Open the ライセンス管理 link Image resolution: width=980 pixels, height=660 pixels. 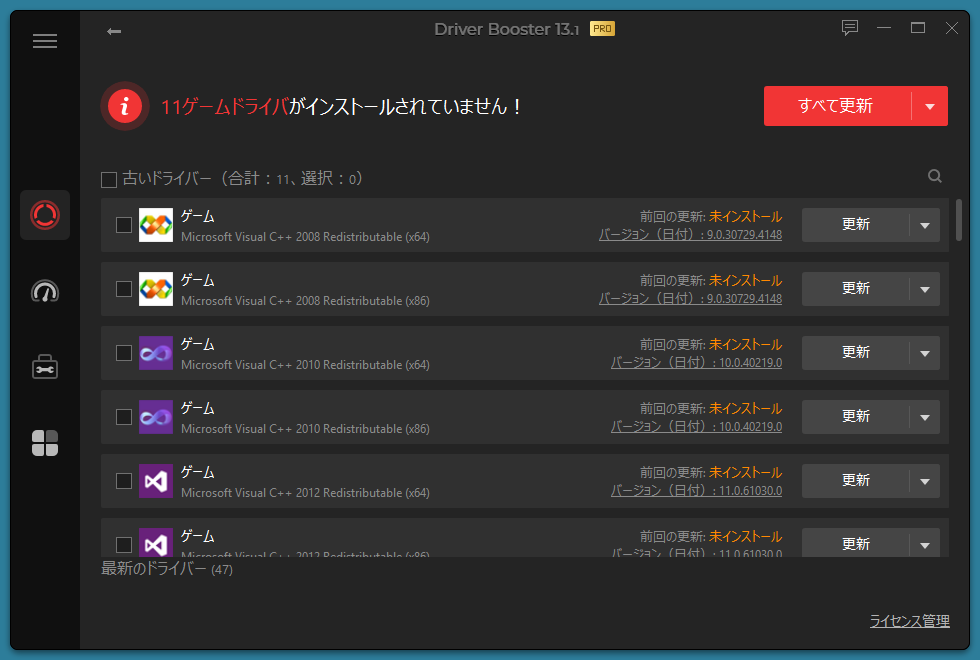click(x=909, y=621)
